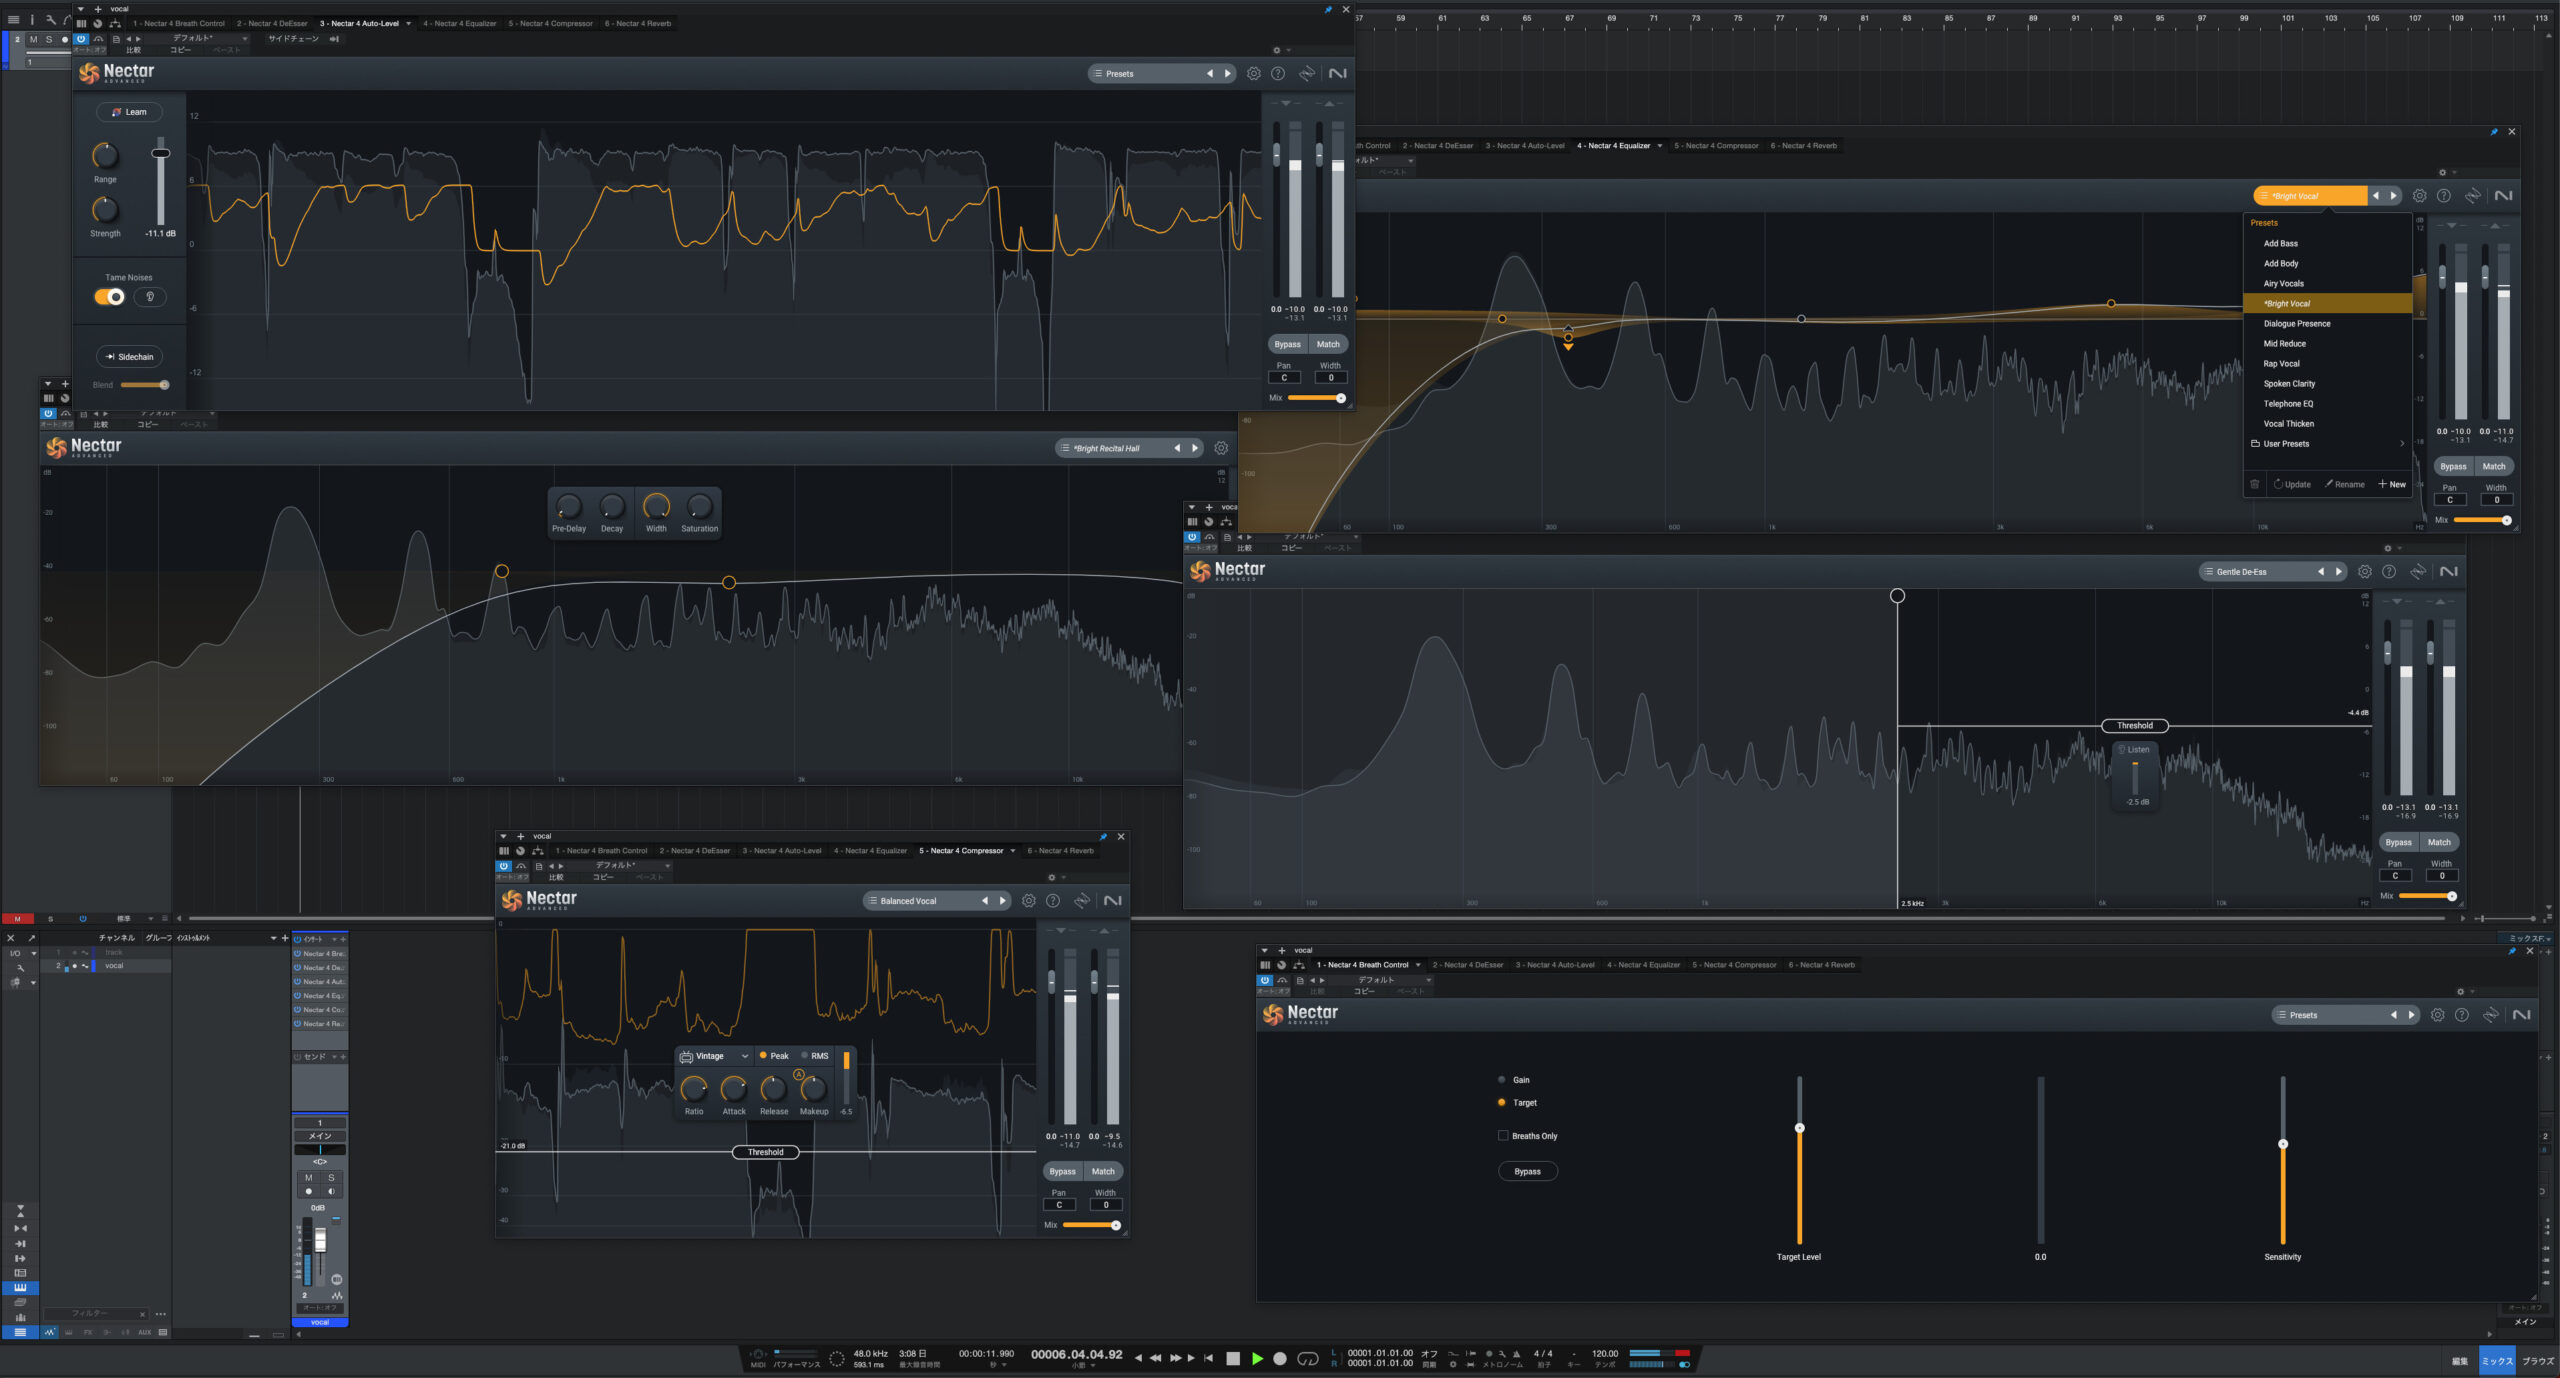Mute the vocal channel in mixer strip
Image resolution: width=2560 pixels, height=1378 pixels.
[308, 1179]
